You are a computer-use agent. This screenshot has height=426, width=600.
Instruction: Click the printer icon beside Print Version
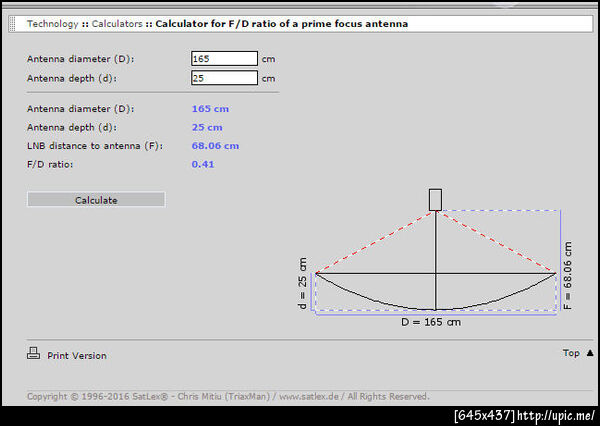point(33,353)
